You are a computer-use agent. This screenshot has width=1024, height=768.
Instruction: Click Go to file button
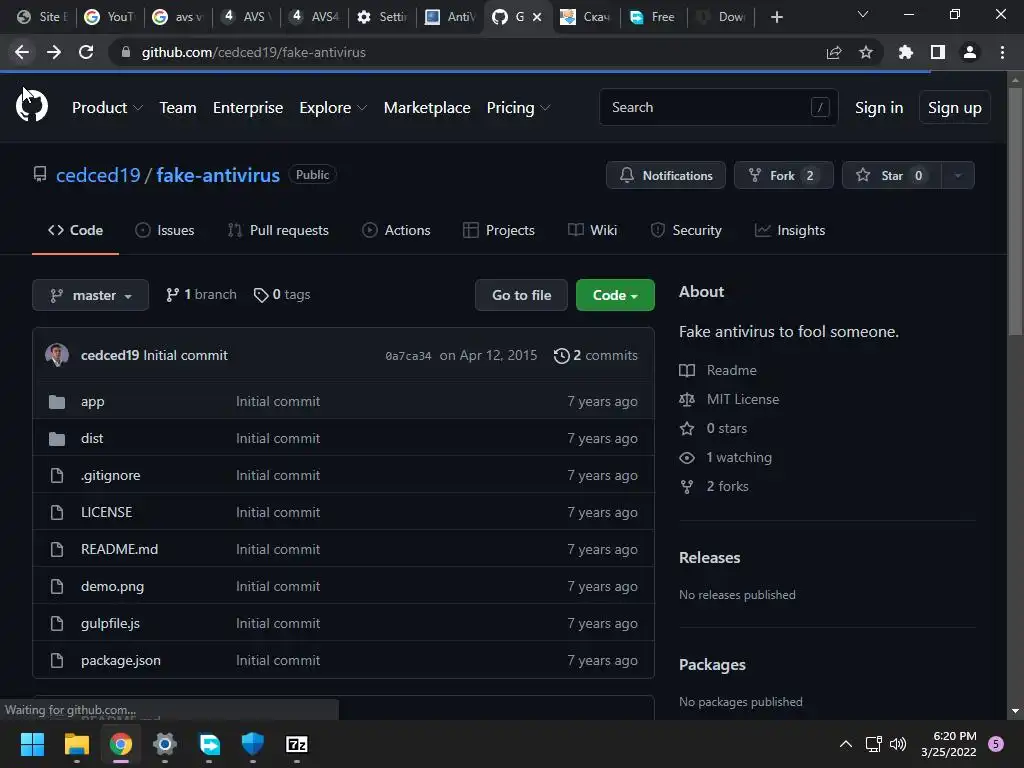click(x=521, y=295)
